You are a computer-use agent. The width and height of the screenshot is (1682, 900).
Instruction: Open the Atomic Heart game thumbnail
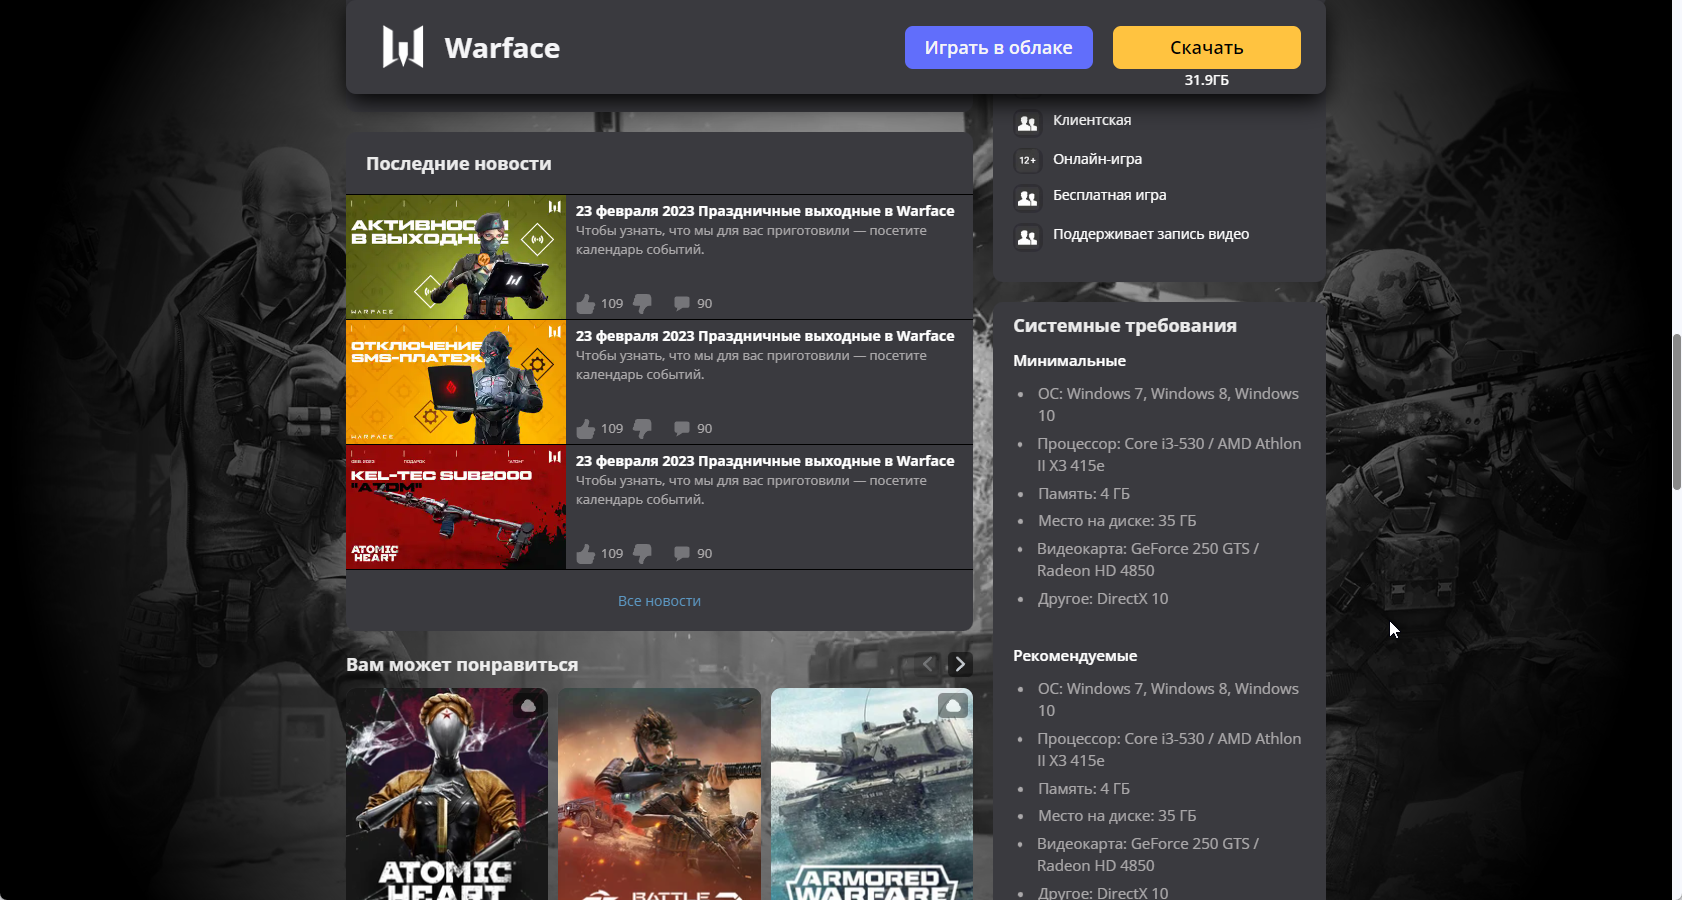(x=447, y=794)
